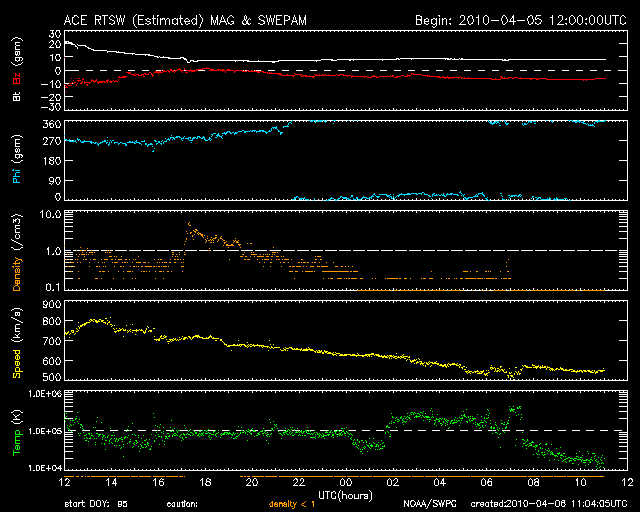Viewport: 640px width, 512px height.
Task: Click the "18" hour label on the time axis
Action: [205, 482]
